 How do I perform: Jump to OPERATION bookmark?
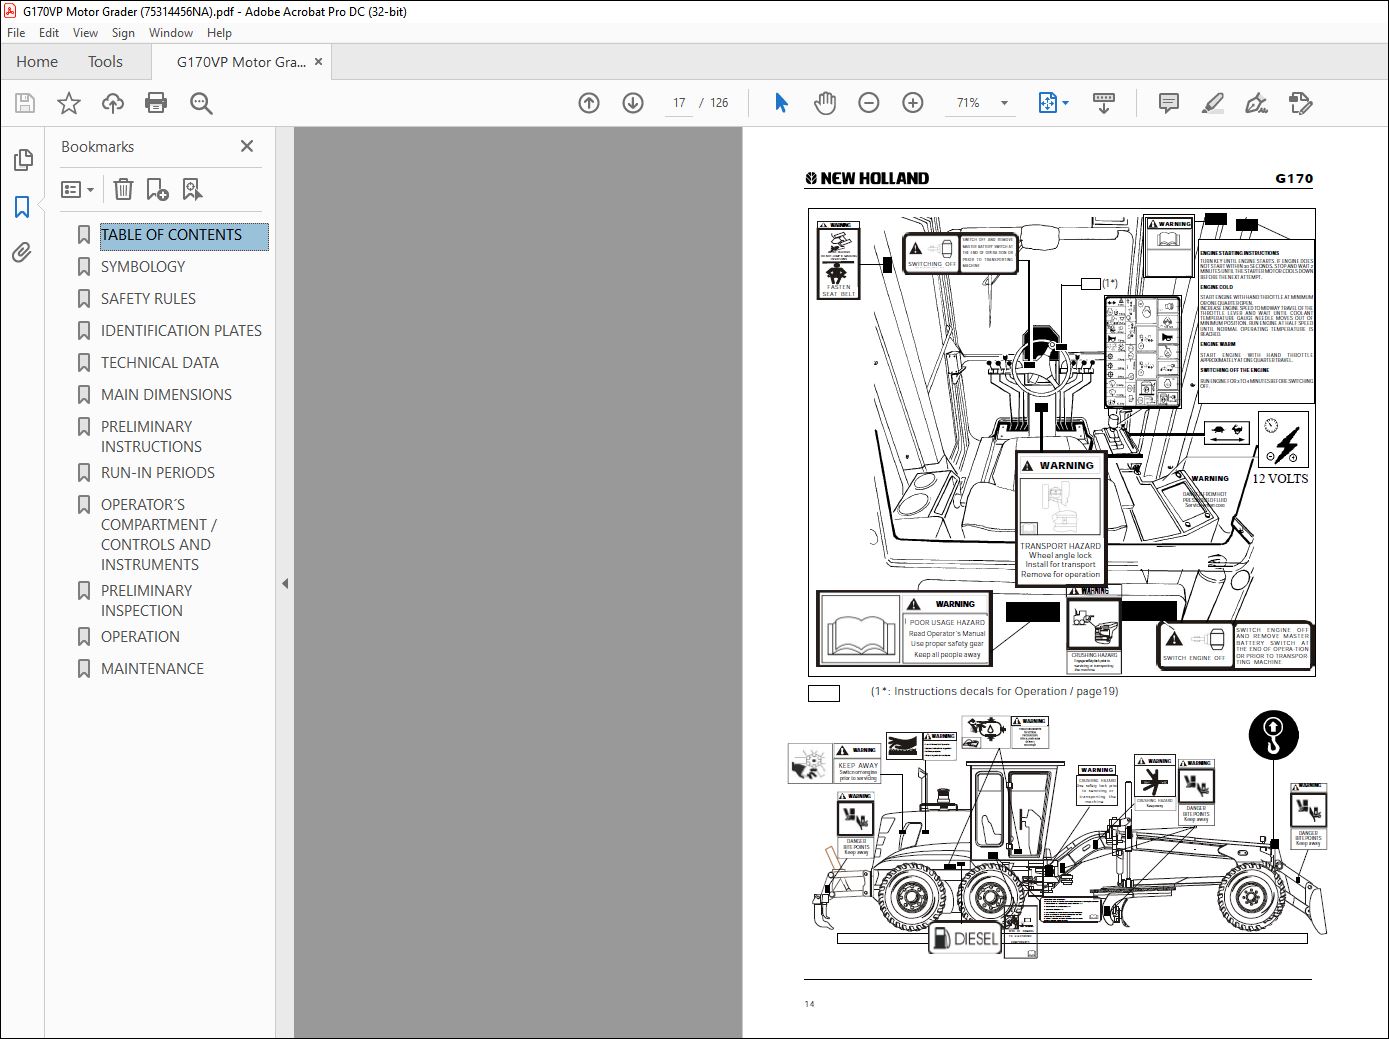point(140,637)
